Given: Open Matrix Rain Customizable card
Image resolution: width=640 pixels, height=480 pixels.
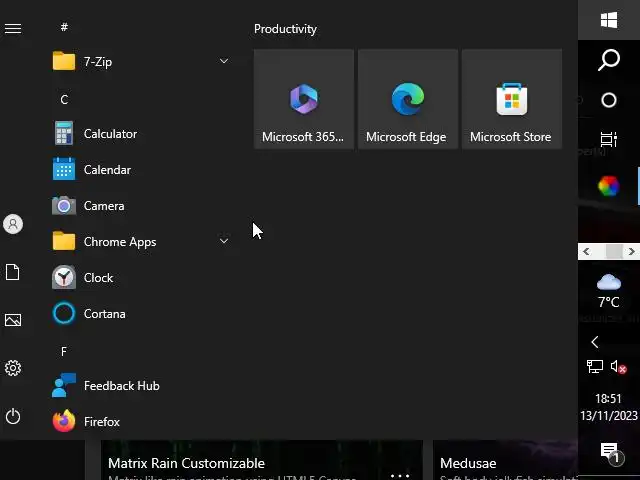Looking at the screenshot, I should tap(262, 460).
